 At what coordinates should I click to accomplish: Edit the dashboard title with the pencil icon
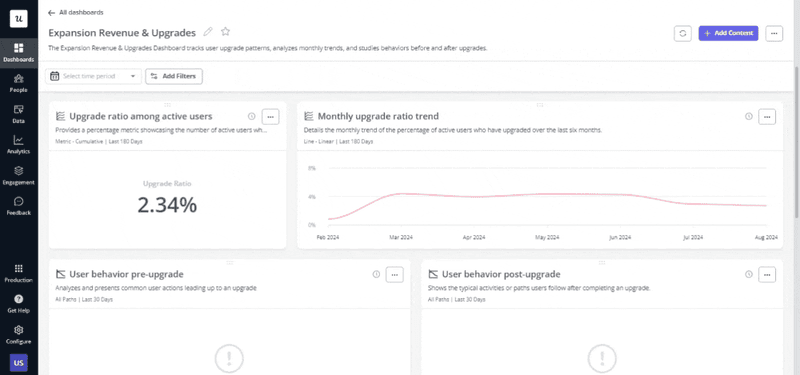pos(208,32)
